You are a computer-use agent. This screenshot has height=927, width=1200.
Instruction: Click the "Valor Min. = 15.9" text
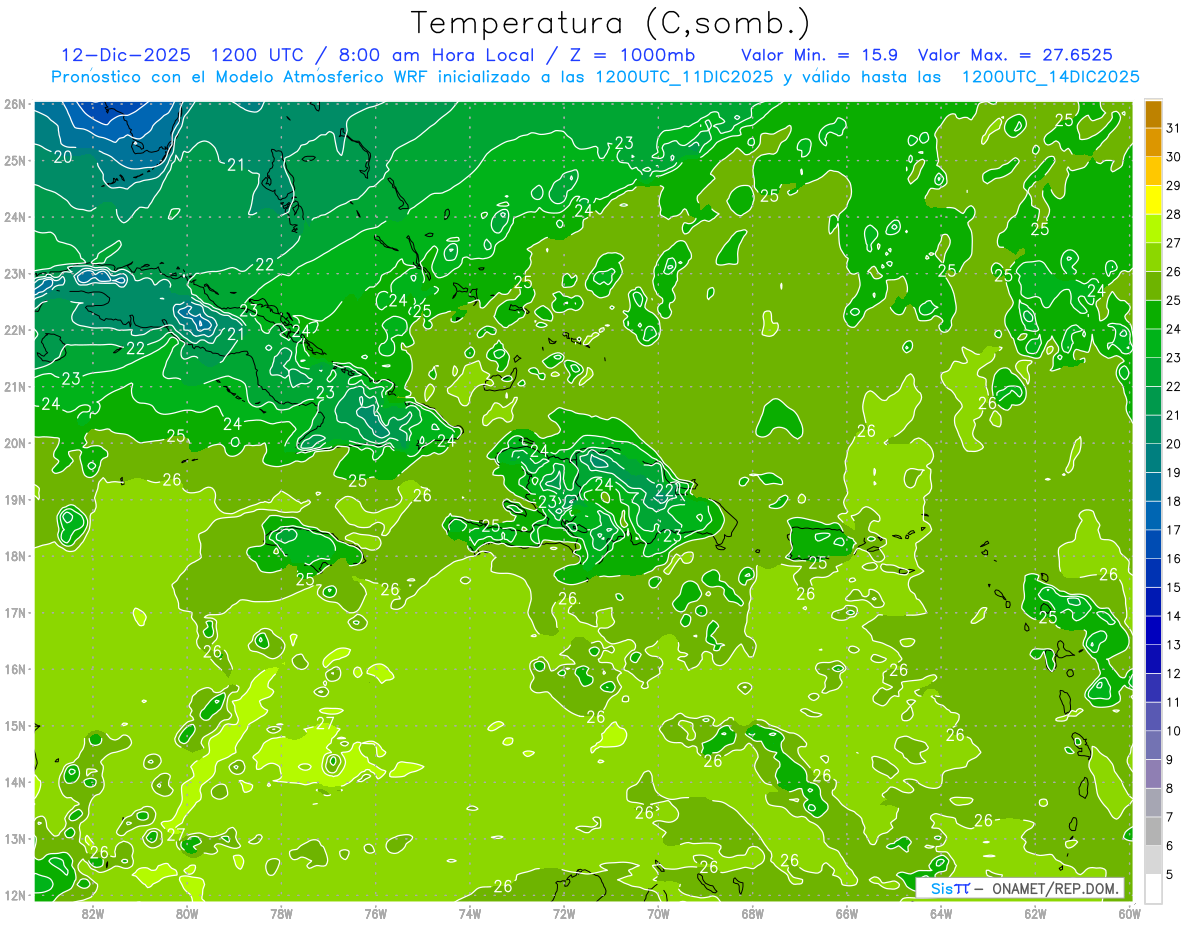[x=820, y=55]
